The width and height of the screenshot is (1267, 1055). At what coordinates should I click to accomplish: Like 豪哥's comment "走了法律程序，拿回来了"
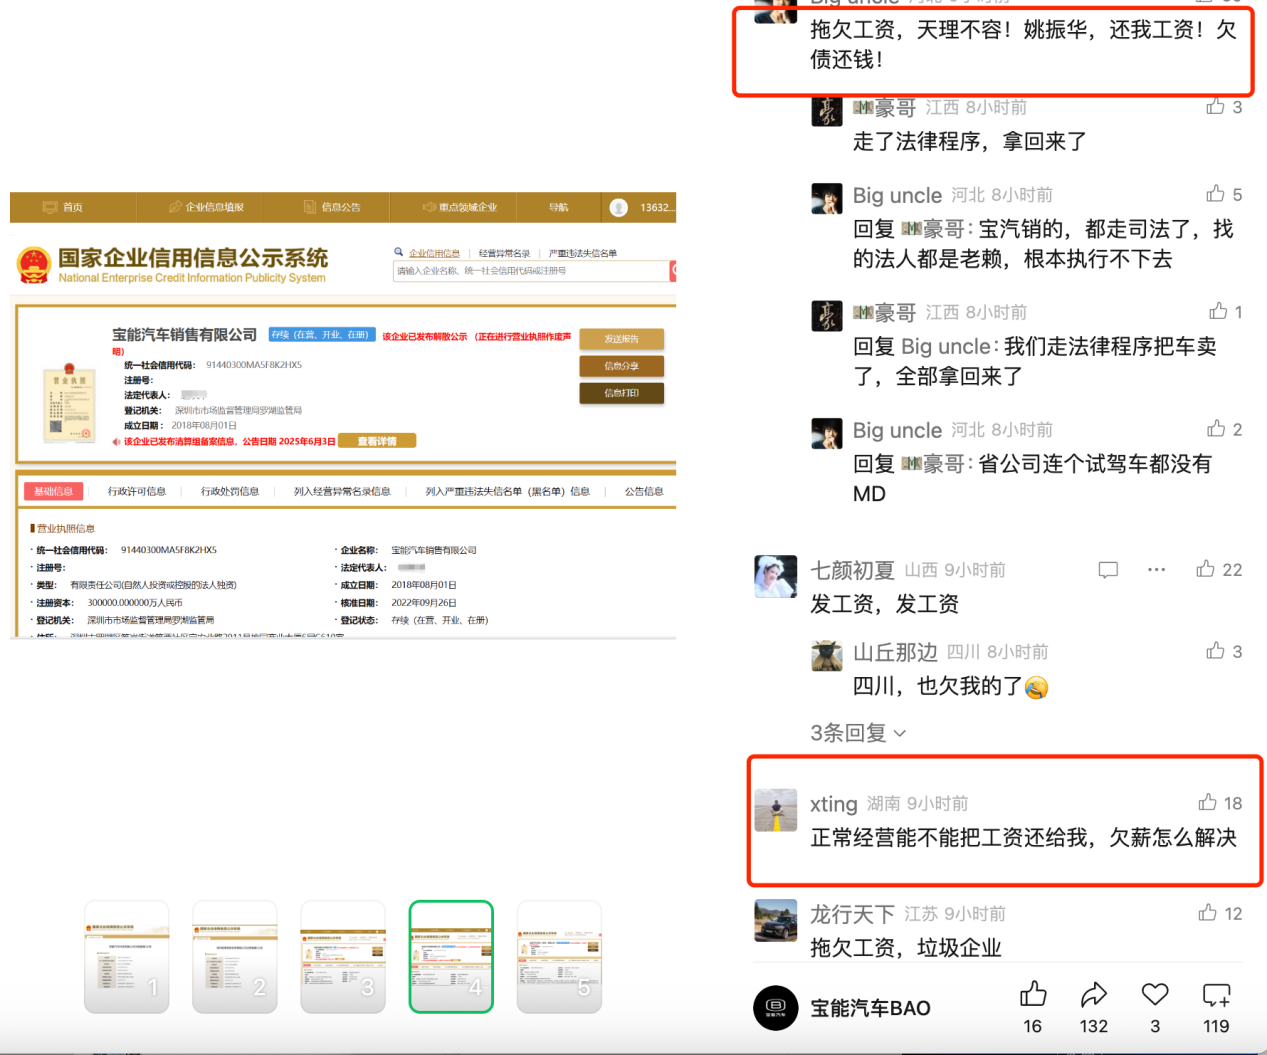click(1215, 106)
